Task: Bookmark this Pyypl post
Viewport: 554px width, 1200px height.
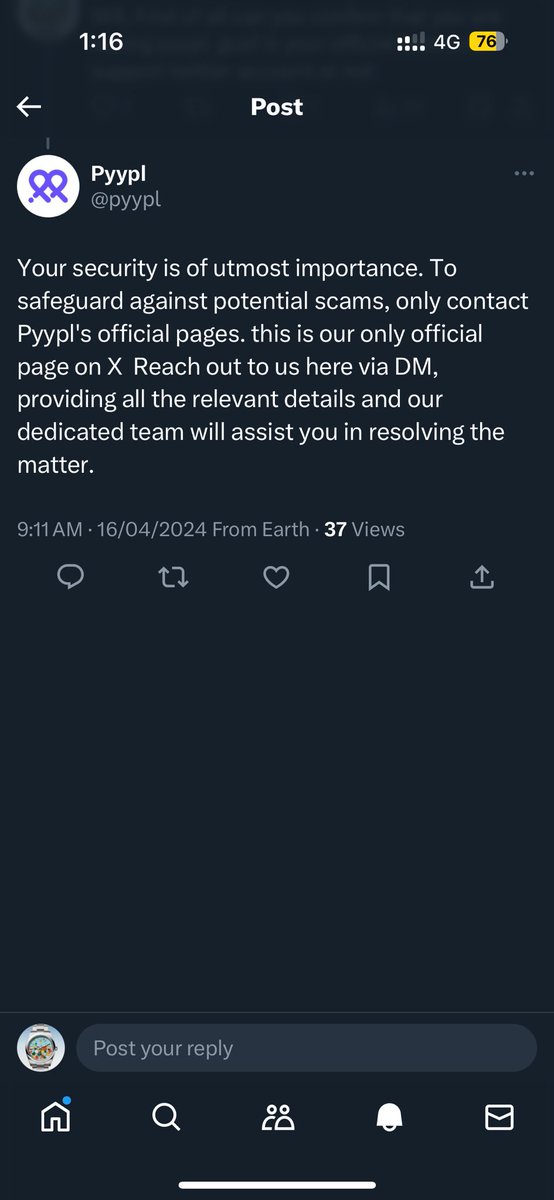Action: [379, 577]
